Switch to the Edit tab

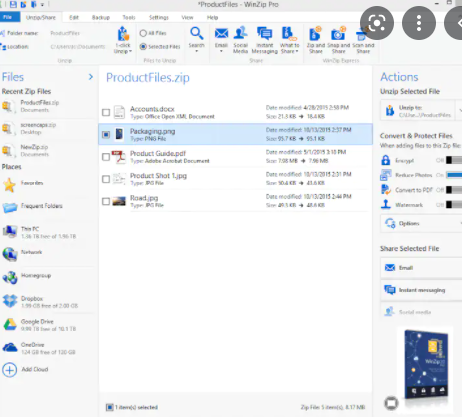pos(74,17)
